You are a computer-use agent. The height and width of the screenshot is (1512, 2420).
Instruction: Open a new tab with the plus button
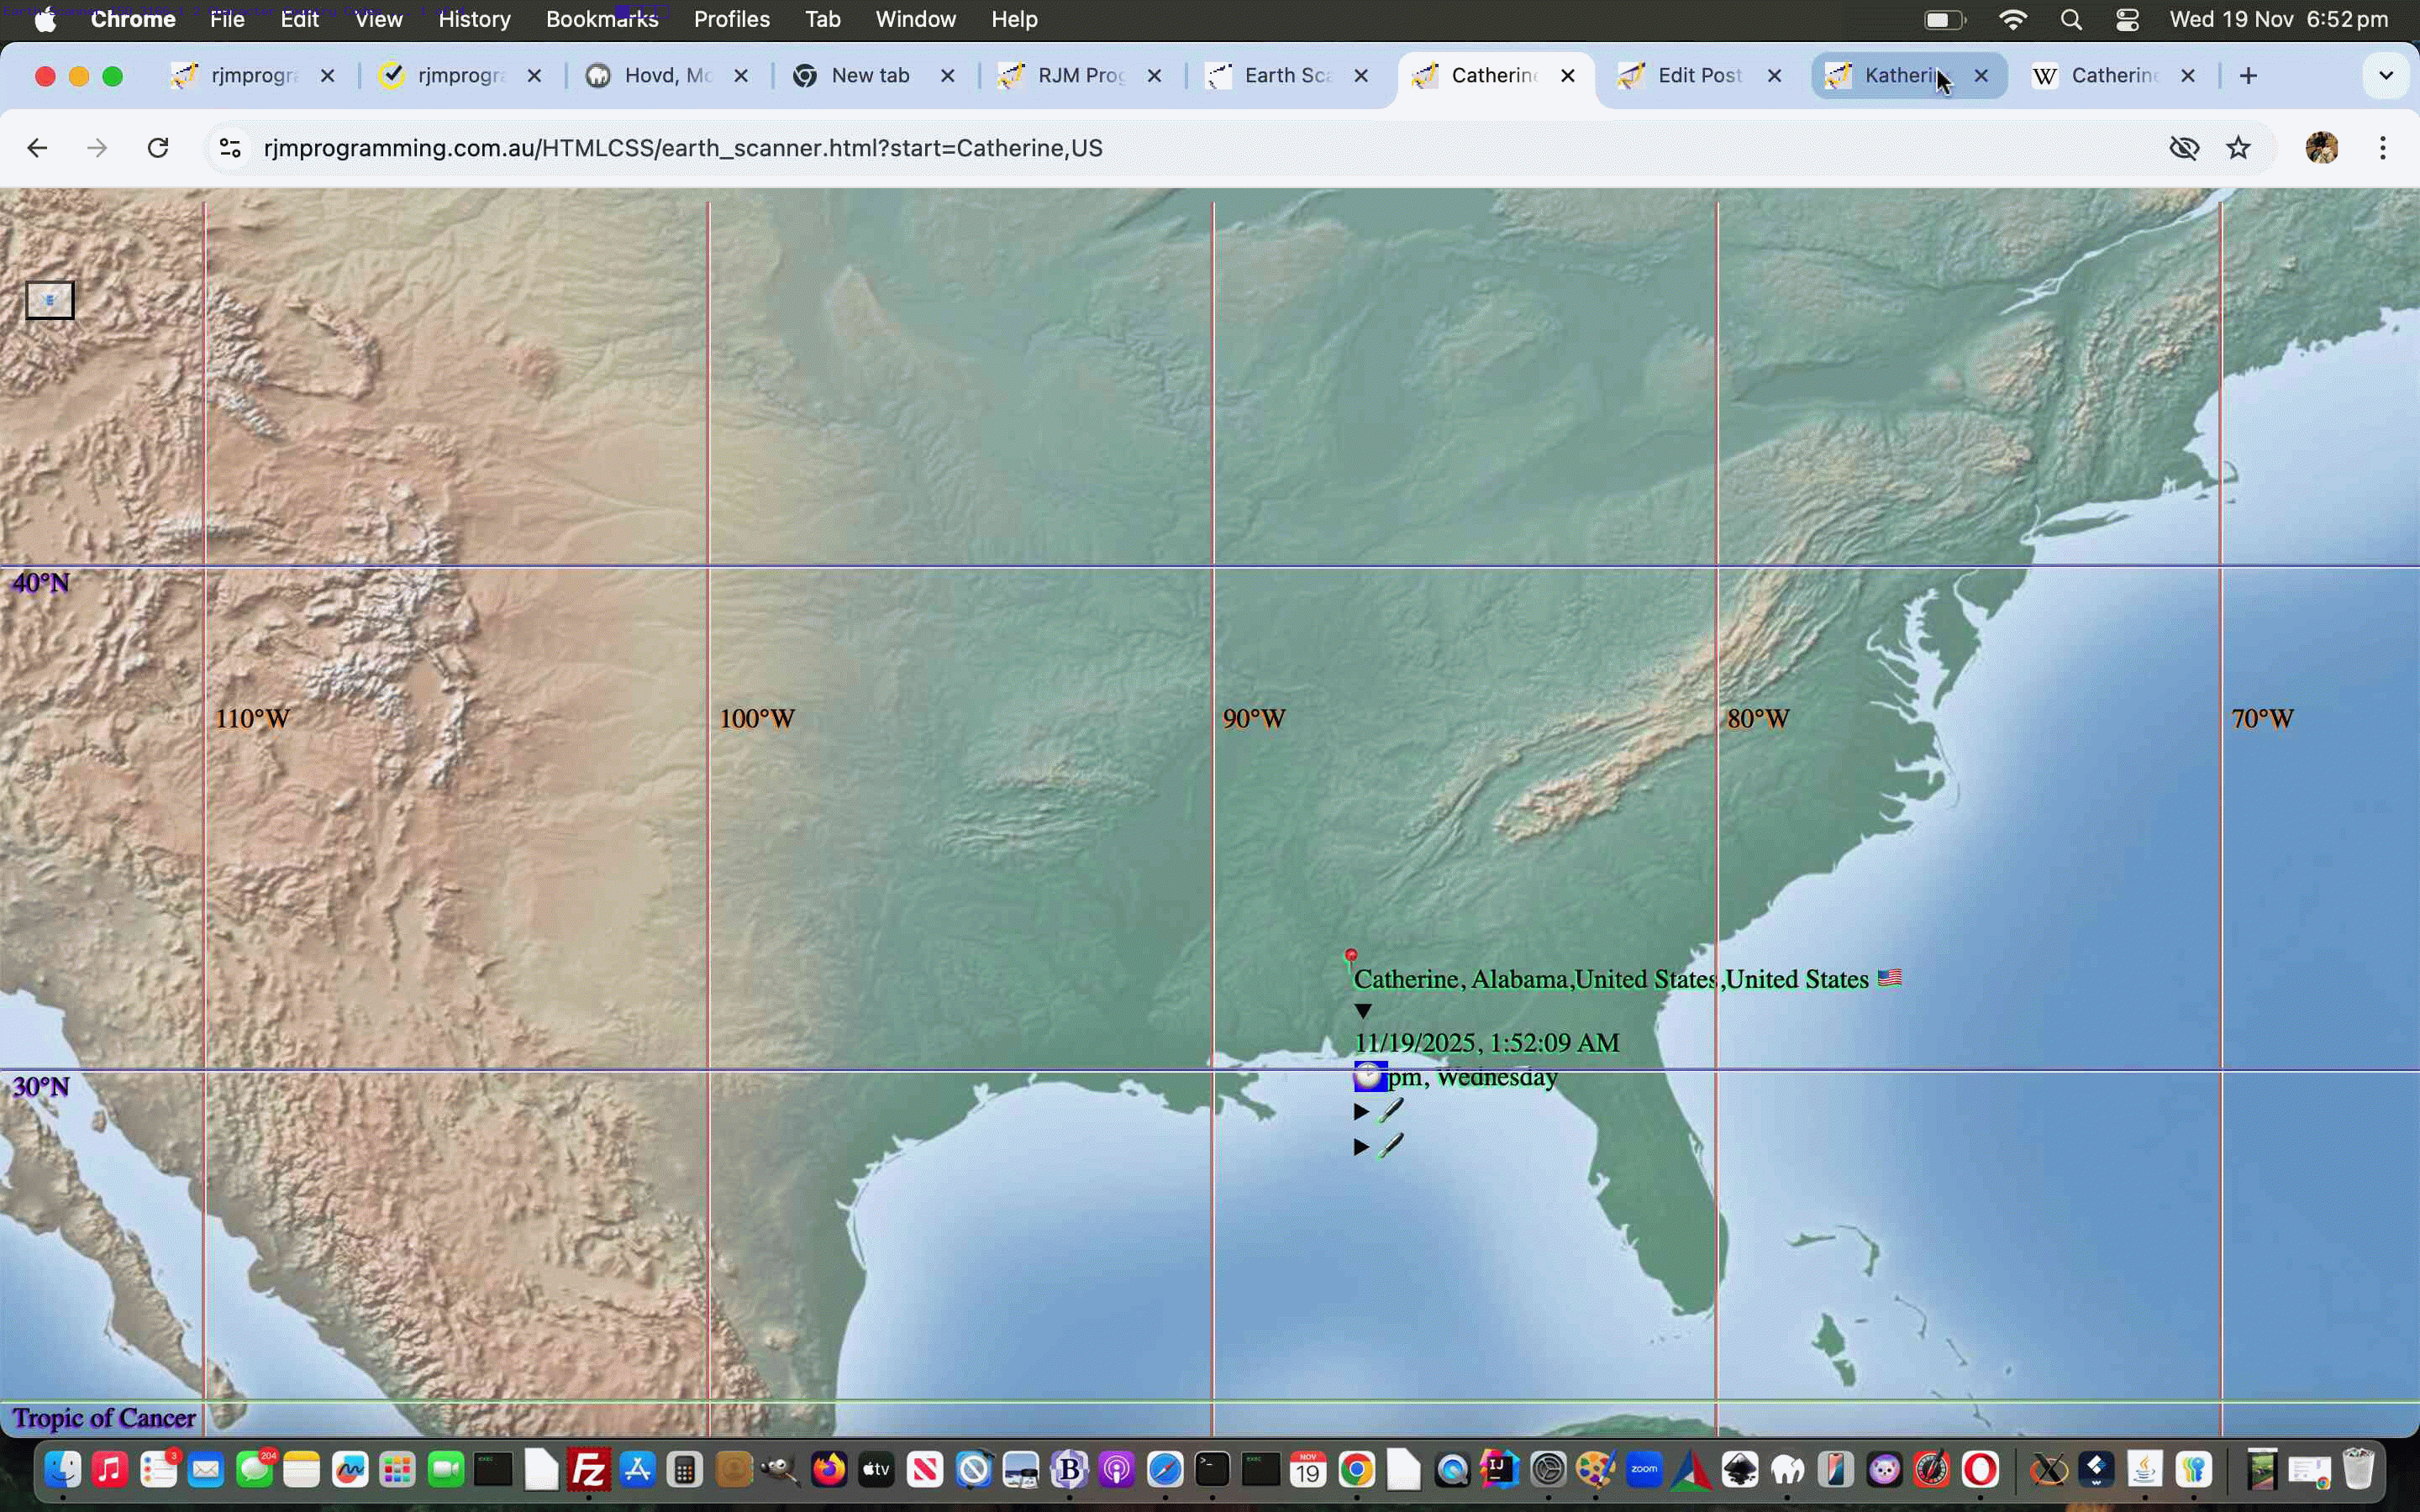[x=2249, y=75]
